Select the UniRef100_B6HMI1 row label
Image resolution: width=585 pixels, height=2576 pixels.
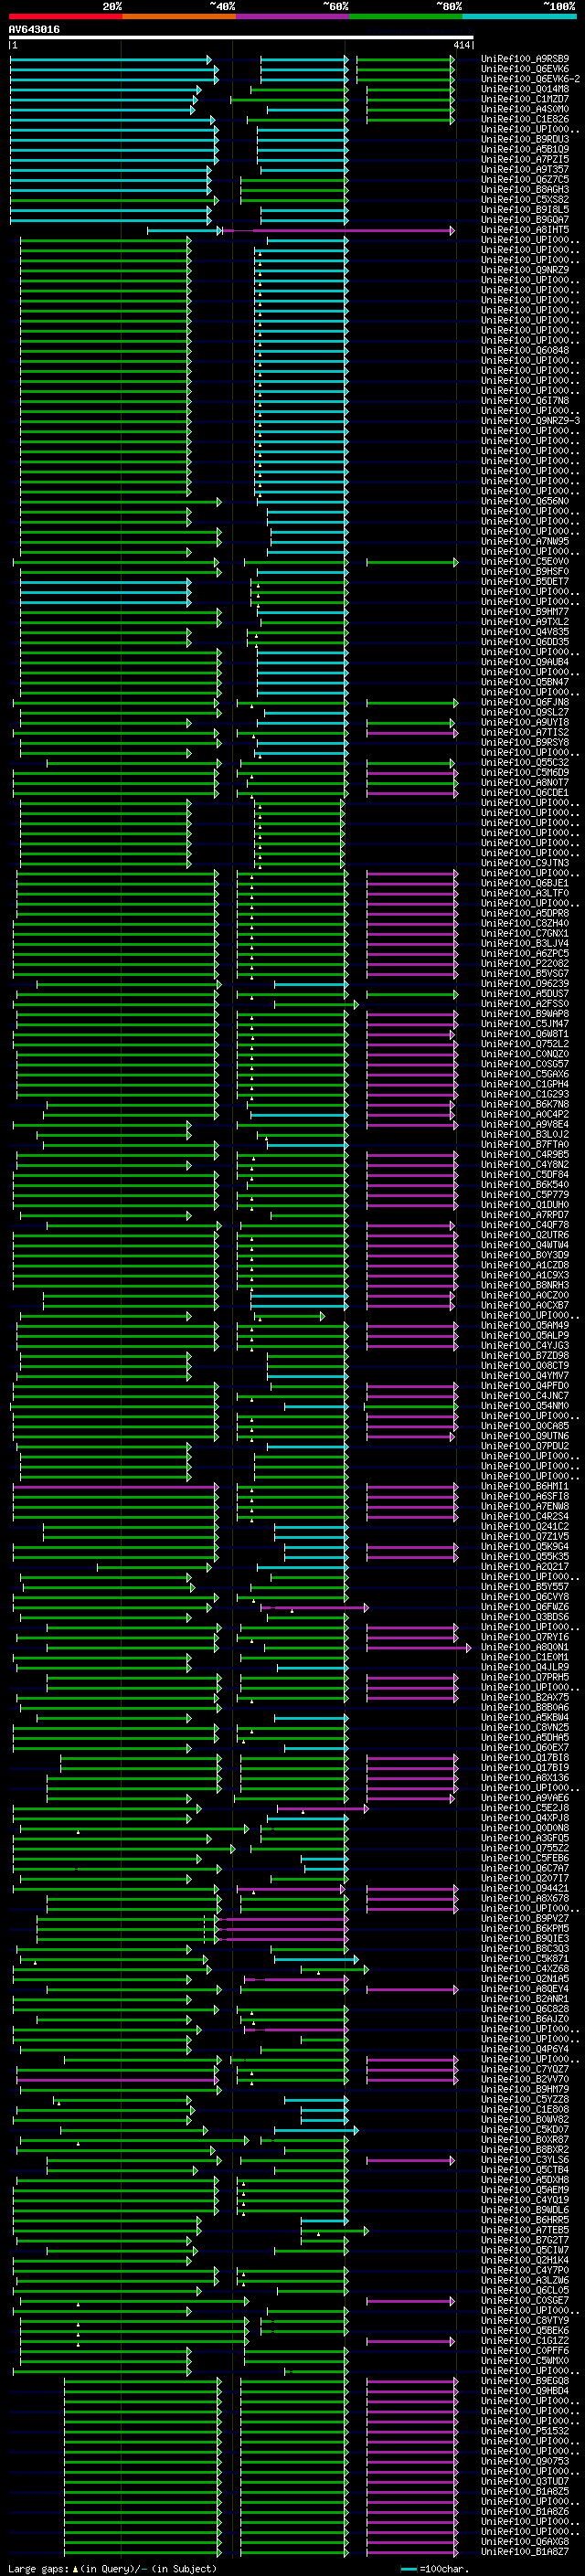tap(525, 1487)
